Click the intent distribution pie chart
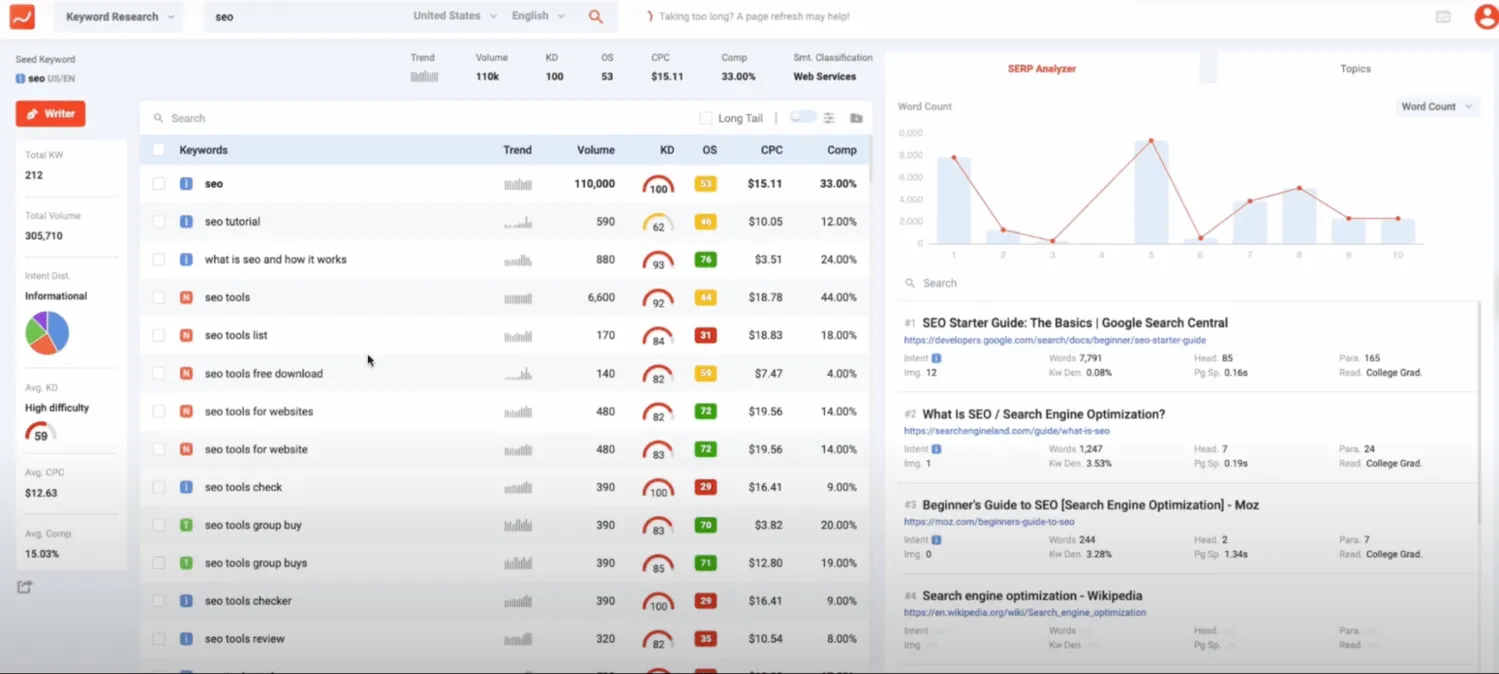This screenshot has width=1499, height=674. [47, 333]
